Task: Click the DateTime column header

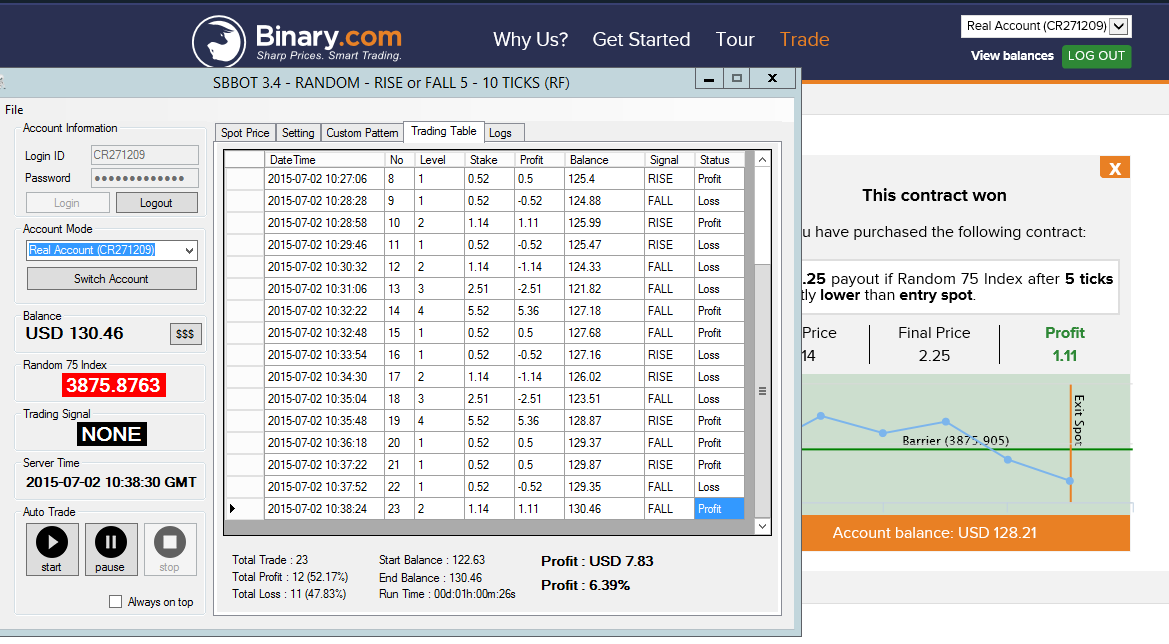Action: (324, 160)
